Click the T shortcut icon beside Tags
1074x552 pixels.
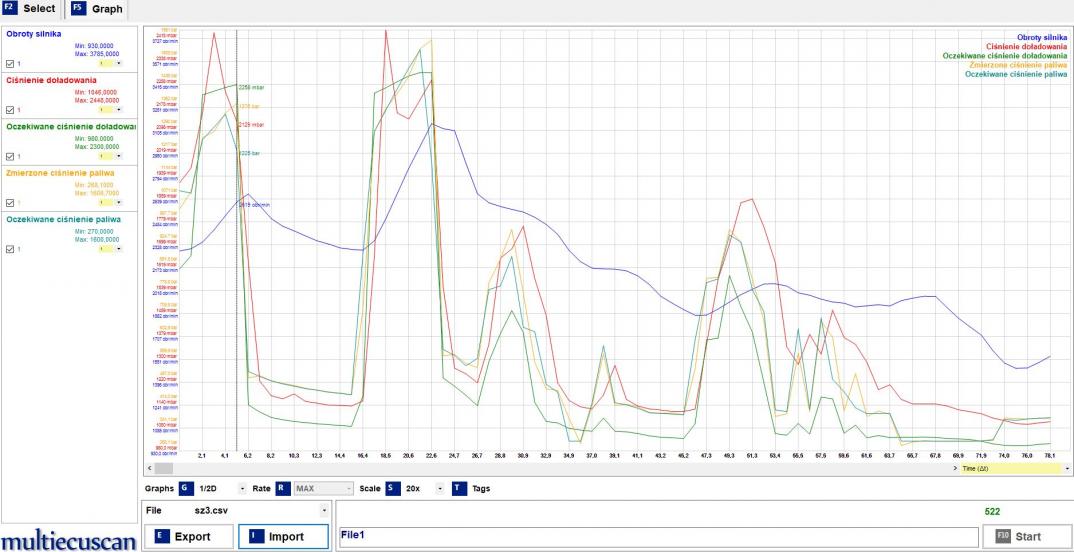click(459, 488)
